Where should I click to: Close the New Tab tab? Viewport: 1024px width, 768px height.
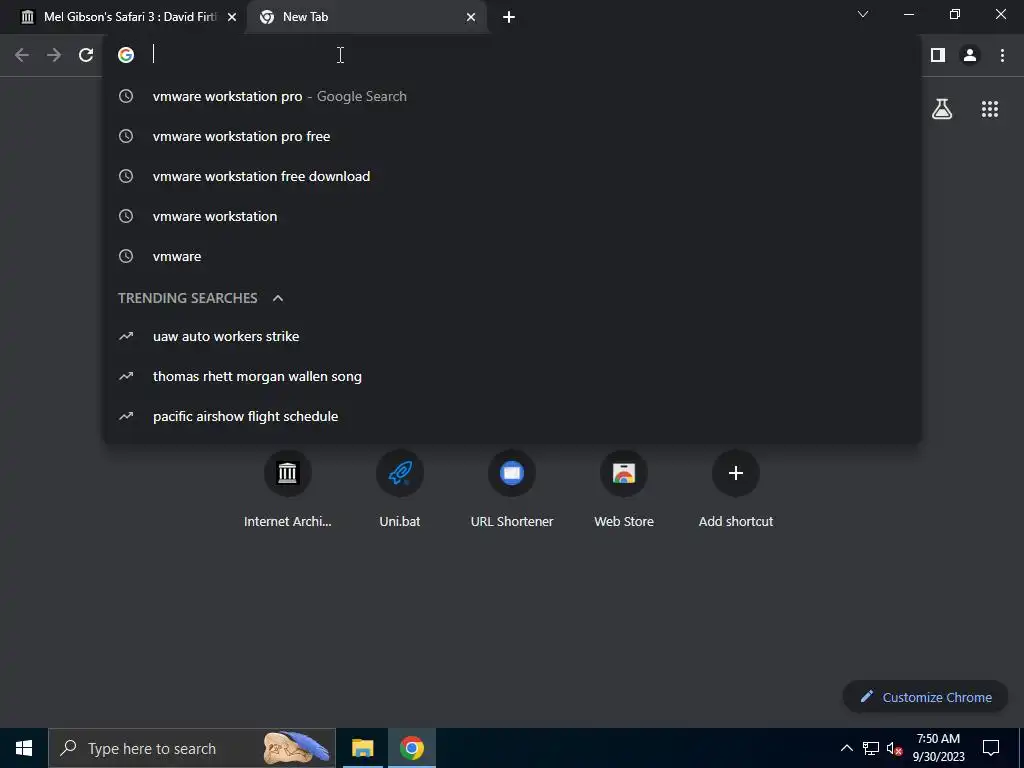click(471, 17)
